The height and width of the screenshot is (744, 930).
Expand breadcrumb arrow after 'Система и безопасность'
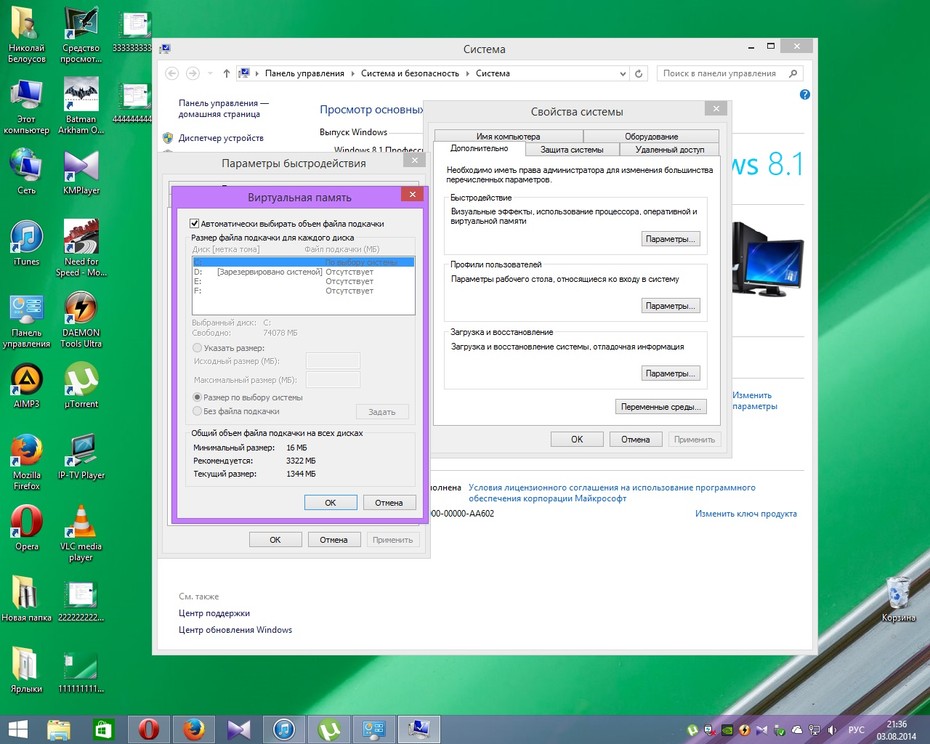tap(467, 74)
